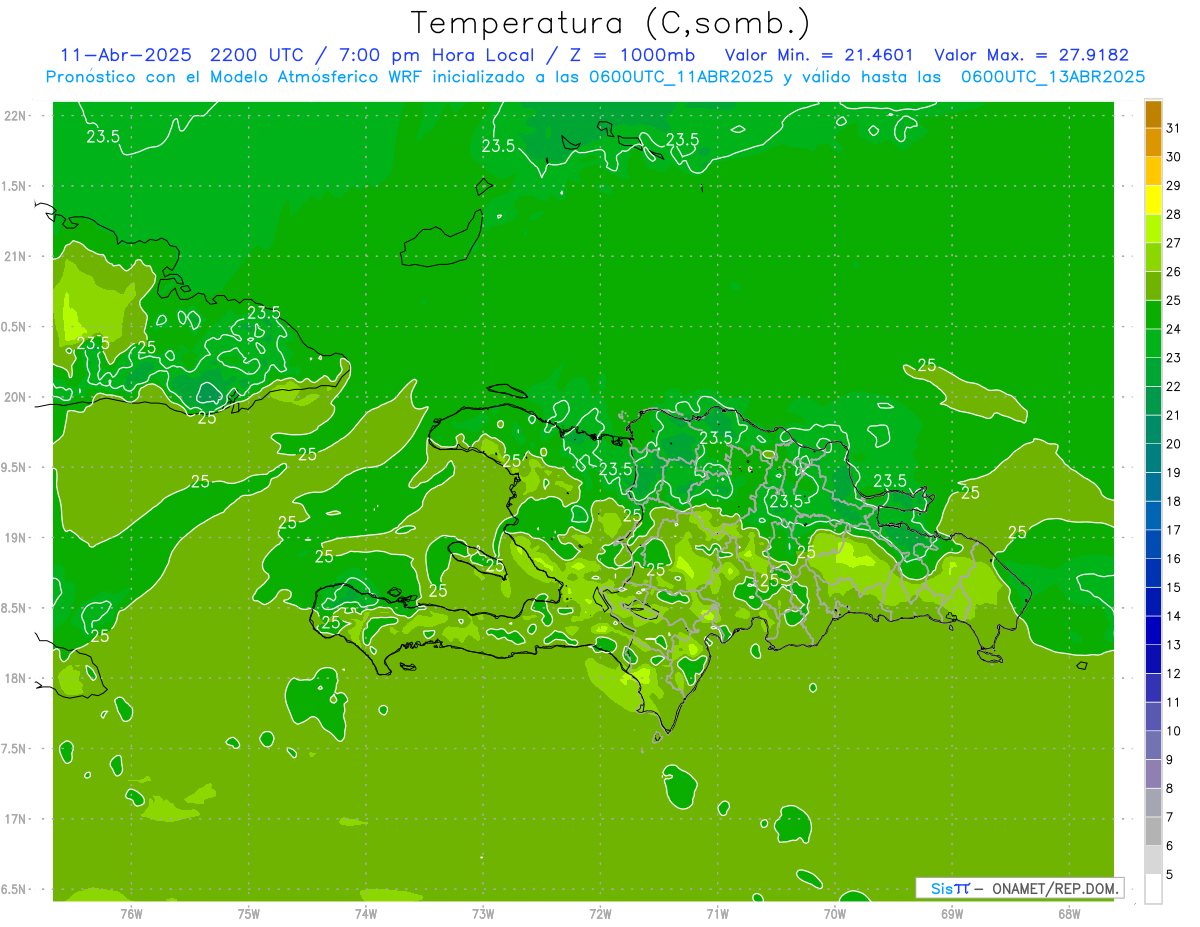Click the "70W" longitude axis label
The image size is (1200, 927).
click(x=834, y=913)
